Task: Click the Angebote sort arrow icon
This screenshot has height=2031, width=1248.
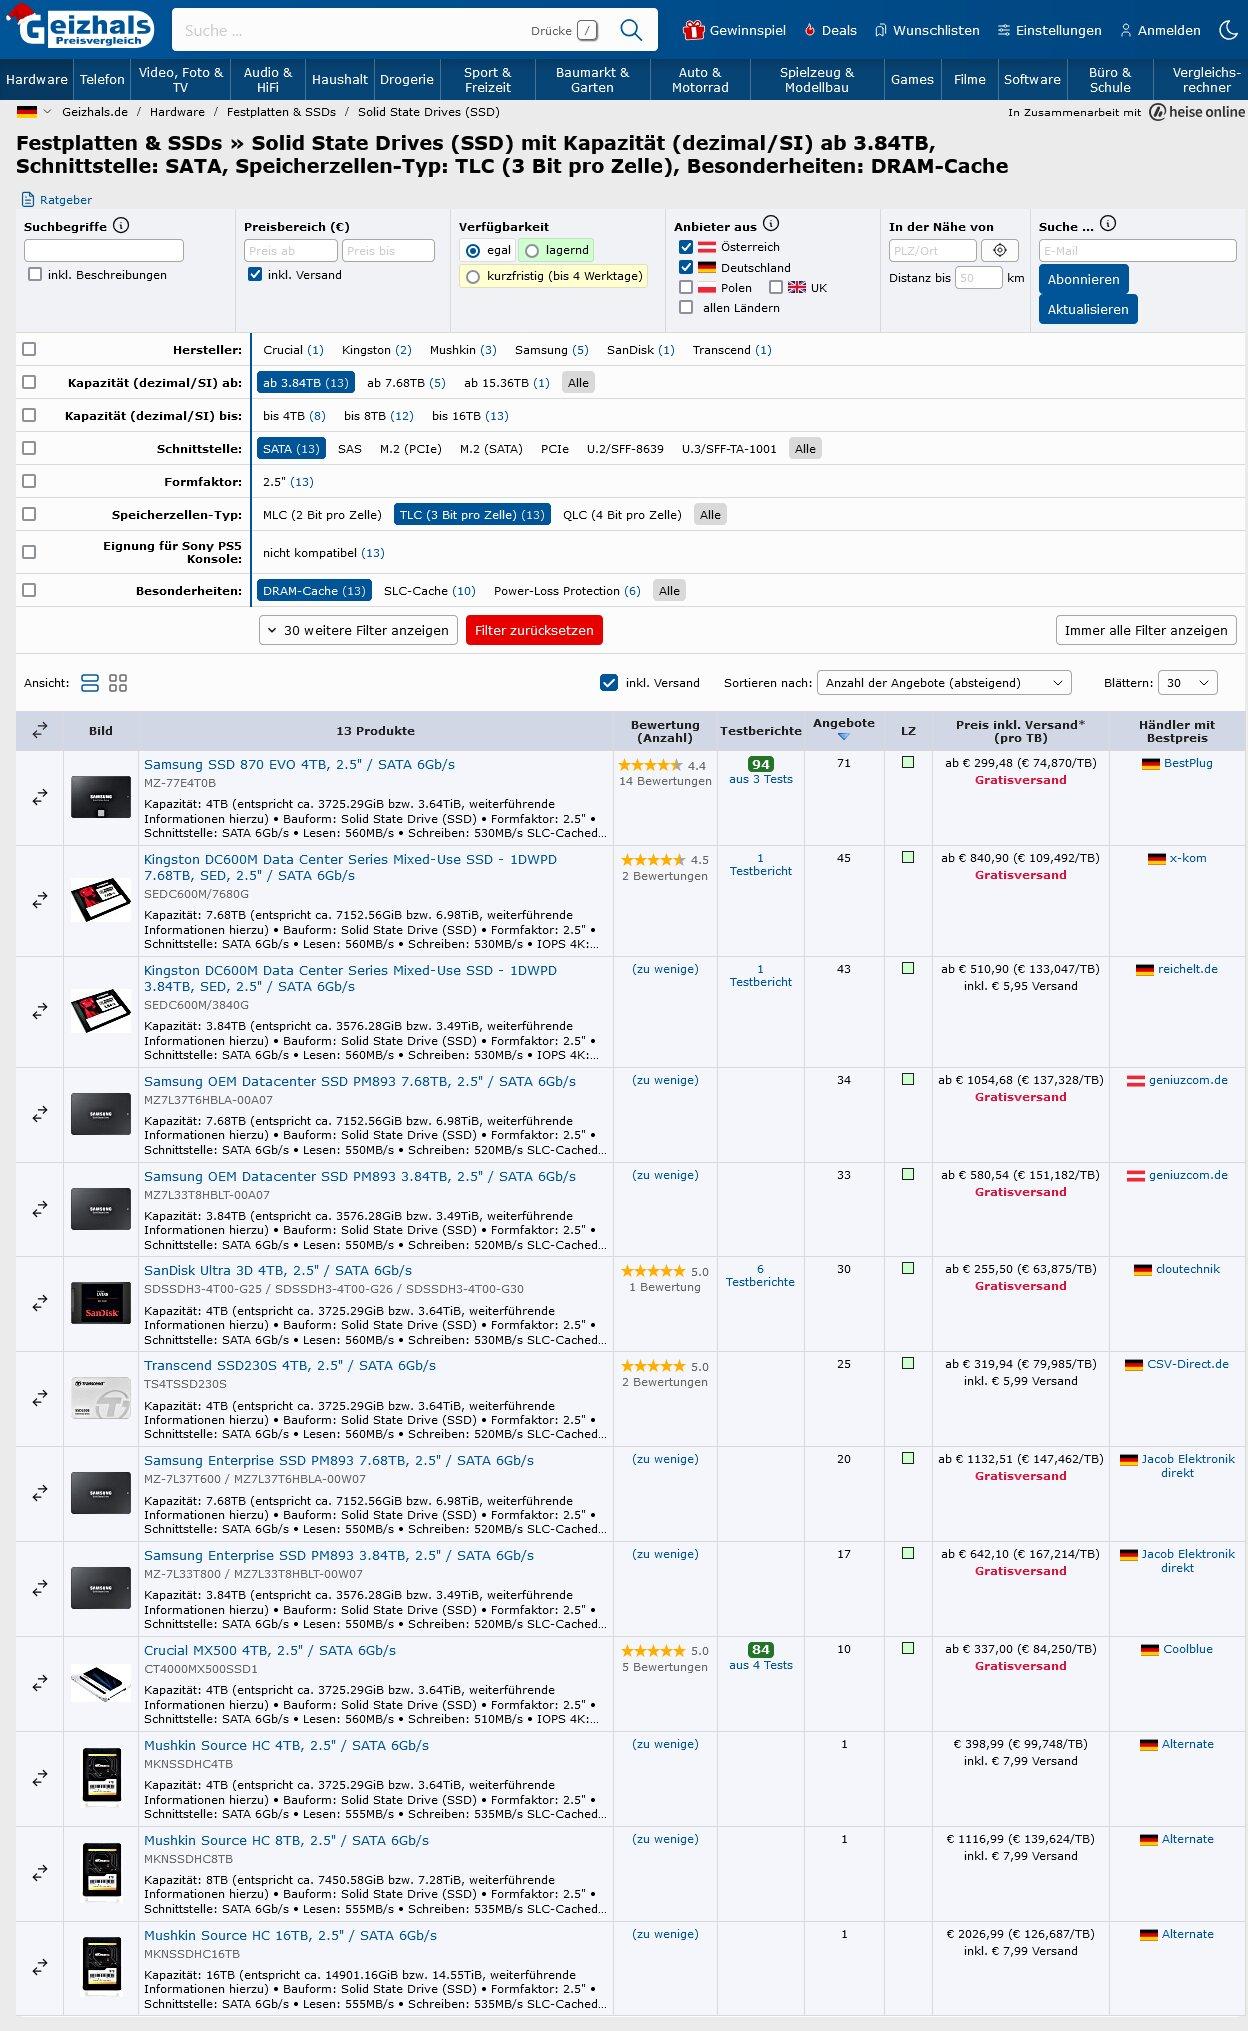Action: pos(843,737)
